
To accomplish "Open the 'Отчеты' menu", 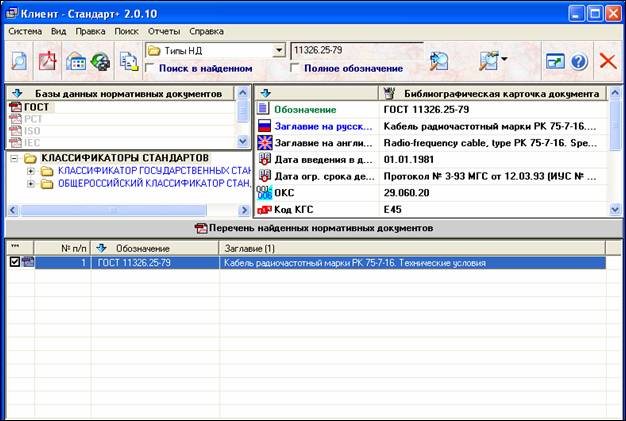I will [x=163, y=31].
